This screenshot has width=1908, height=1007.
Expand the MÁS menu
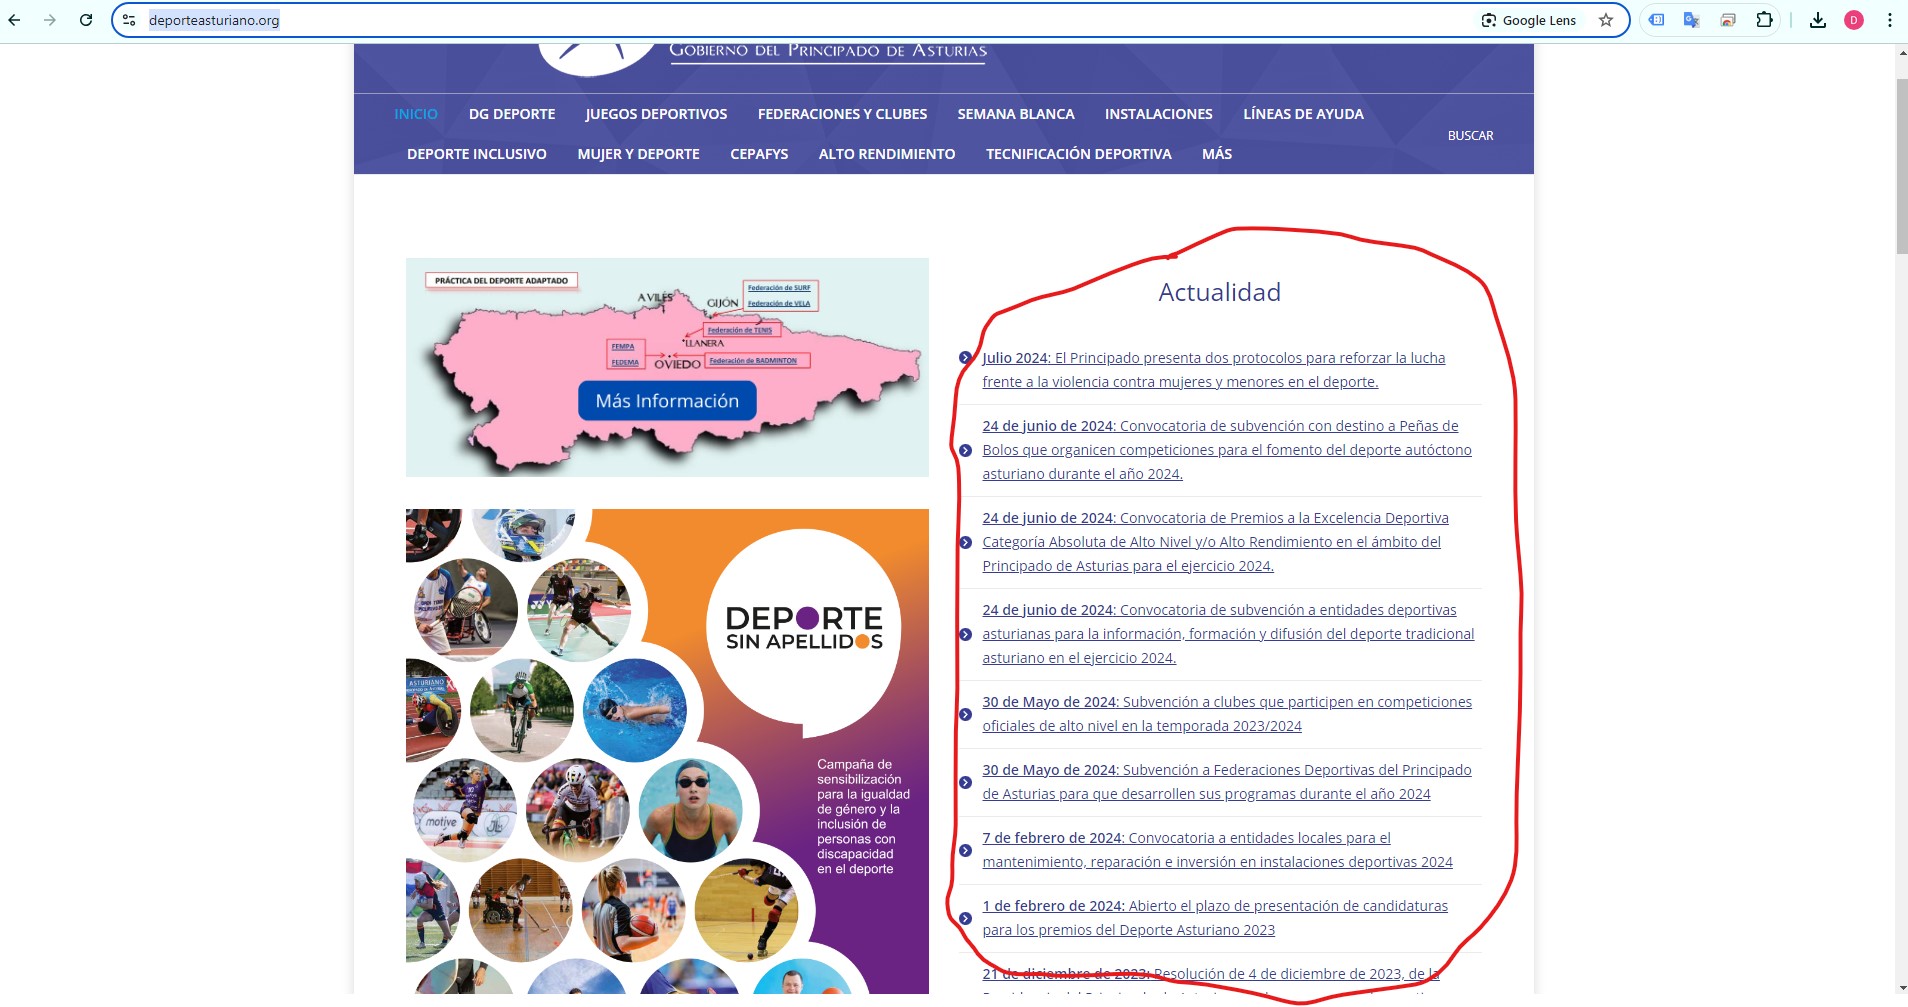coord(1217,154)
